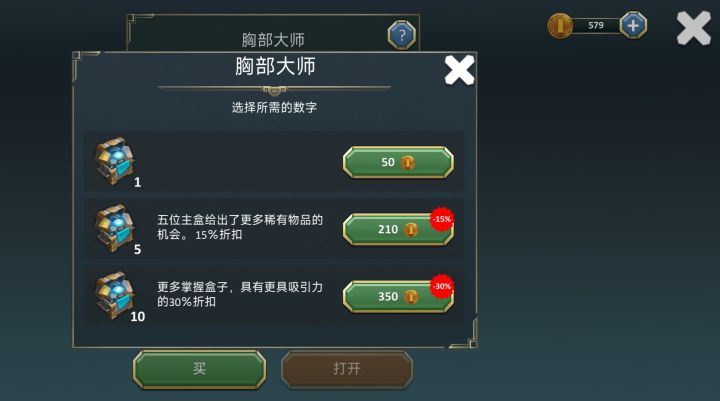Click the green 买 button
Screen dimensions: 720x401
(199, 369)
